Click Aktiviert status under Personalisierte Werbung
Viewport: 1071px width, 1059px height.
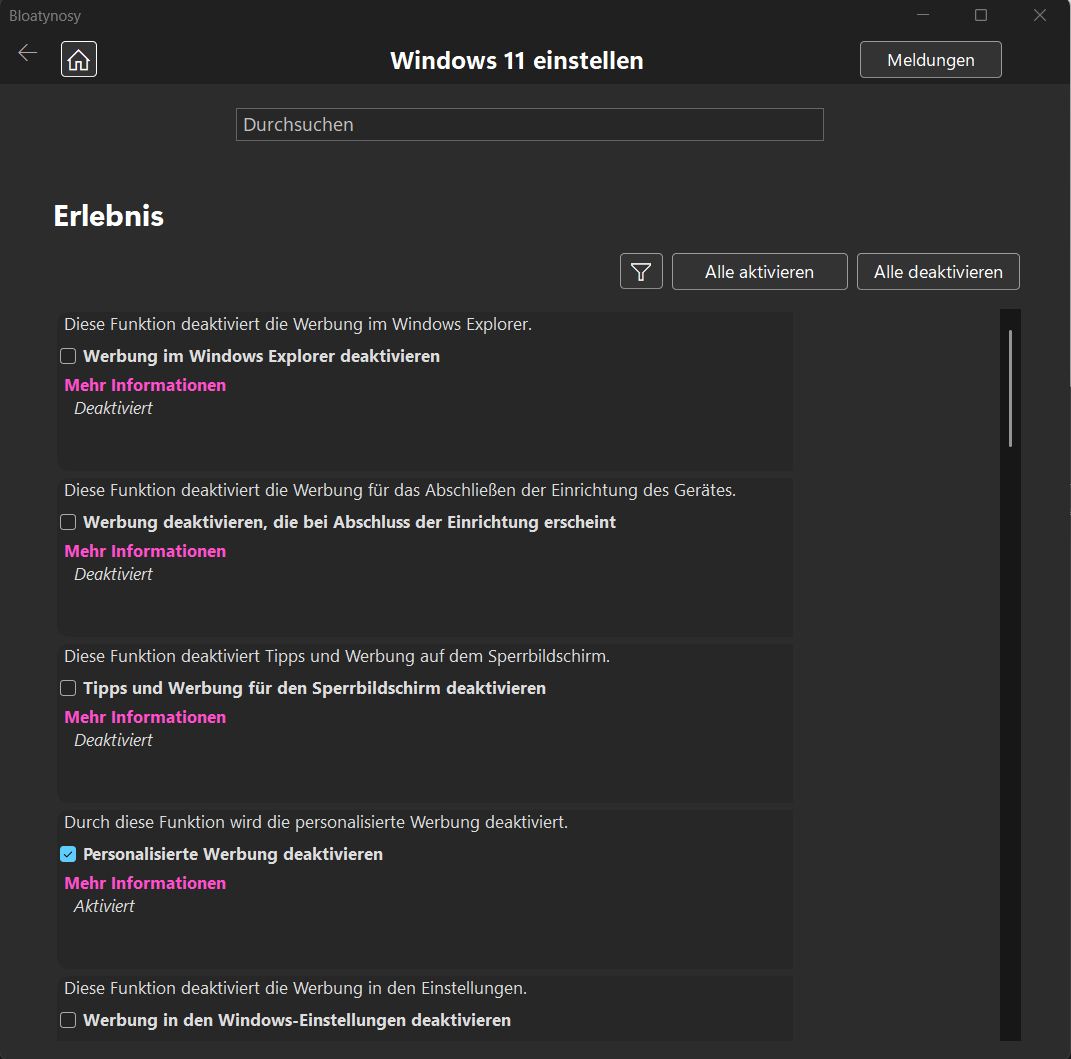click(104, 906)
